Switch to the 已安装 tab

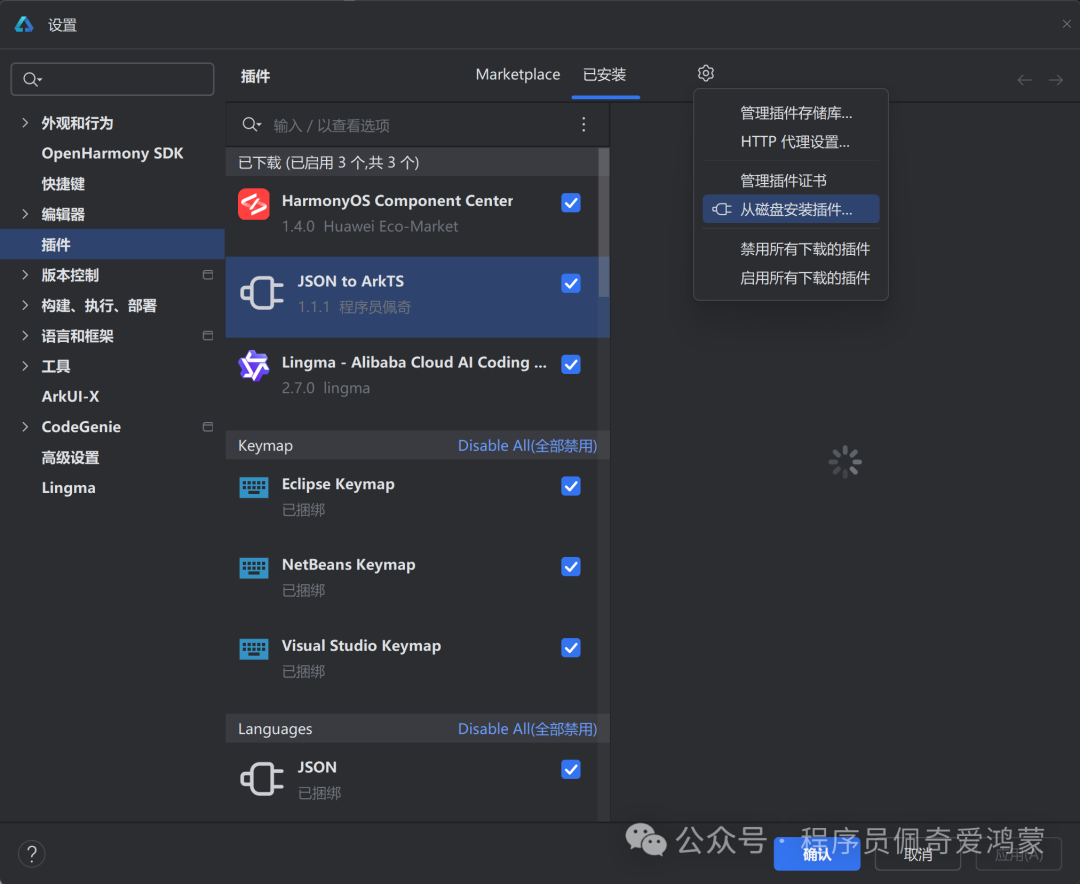(605, 74)
